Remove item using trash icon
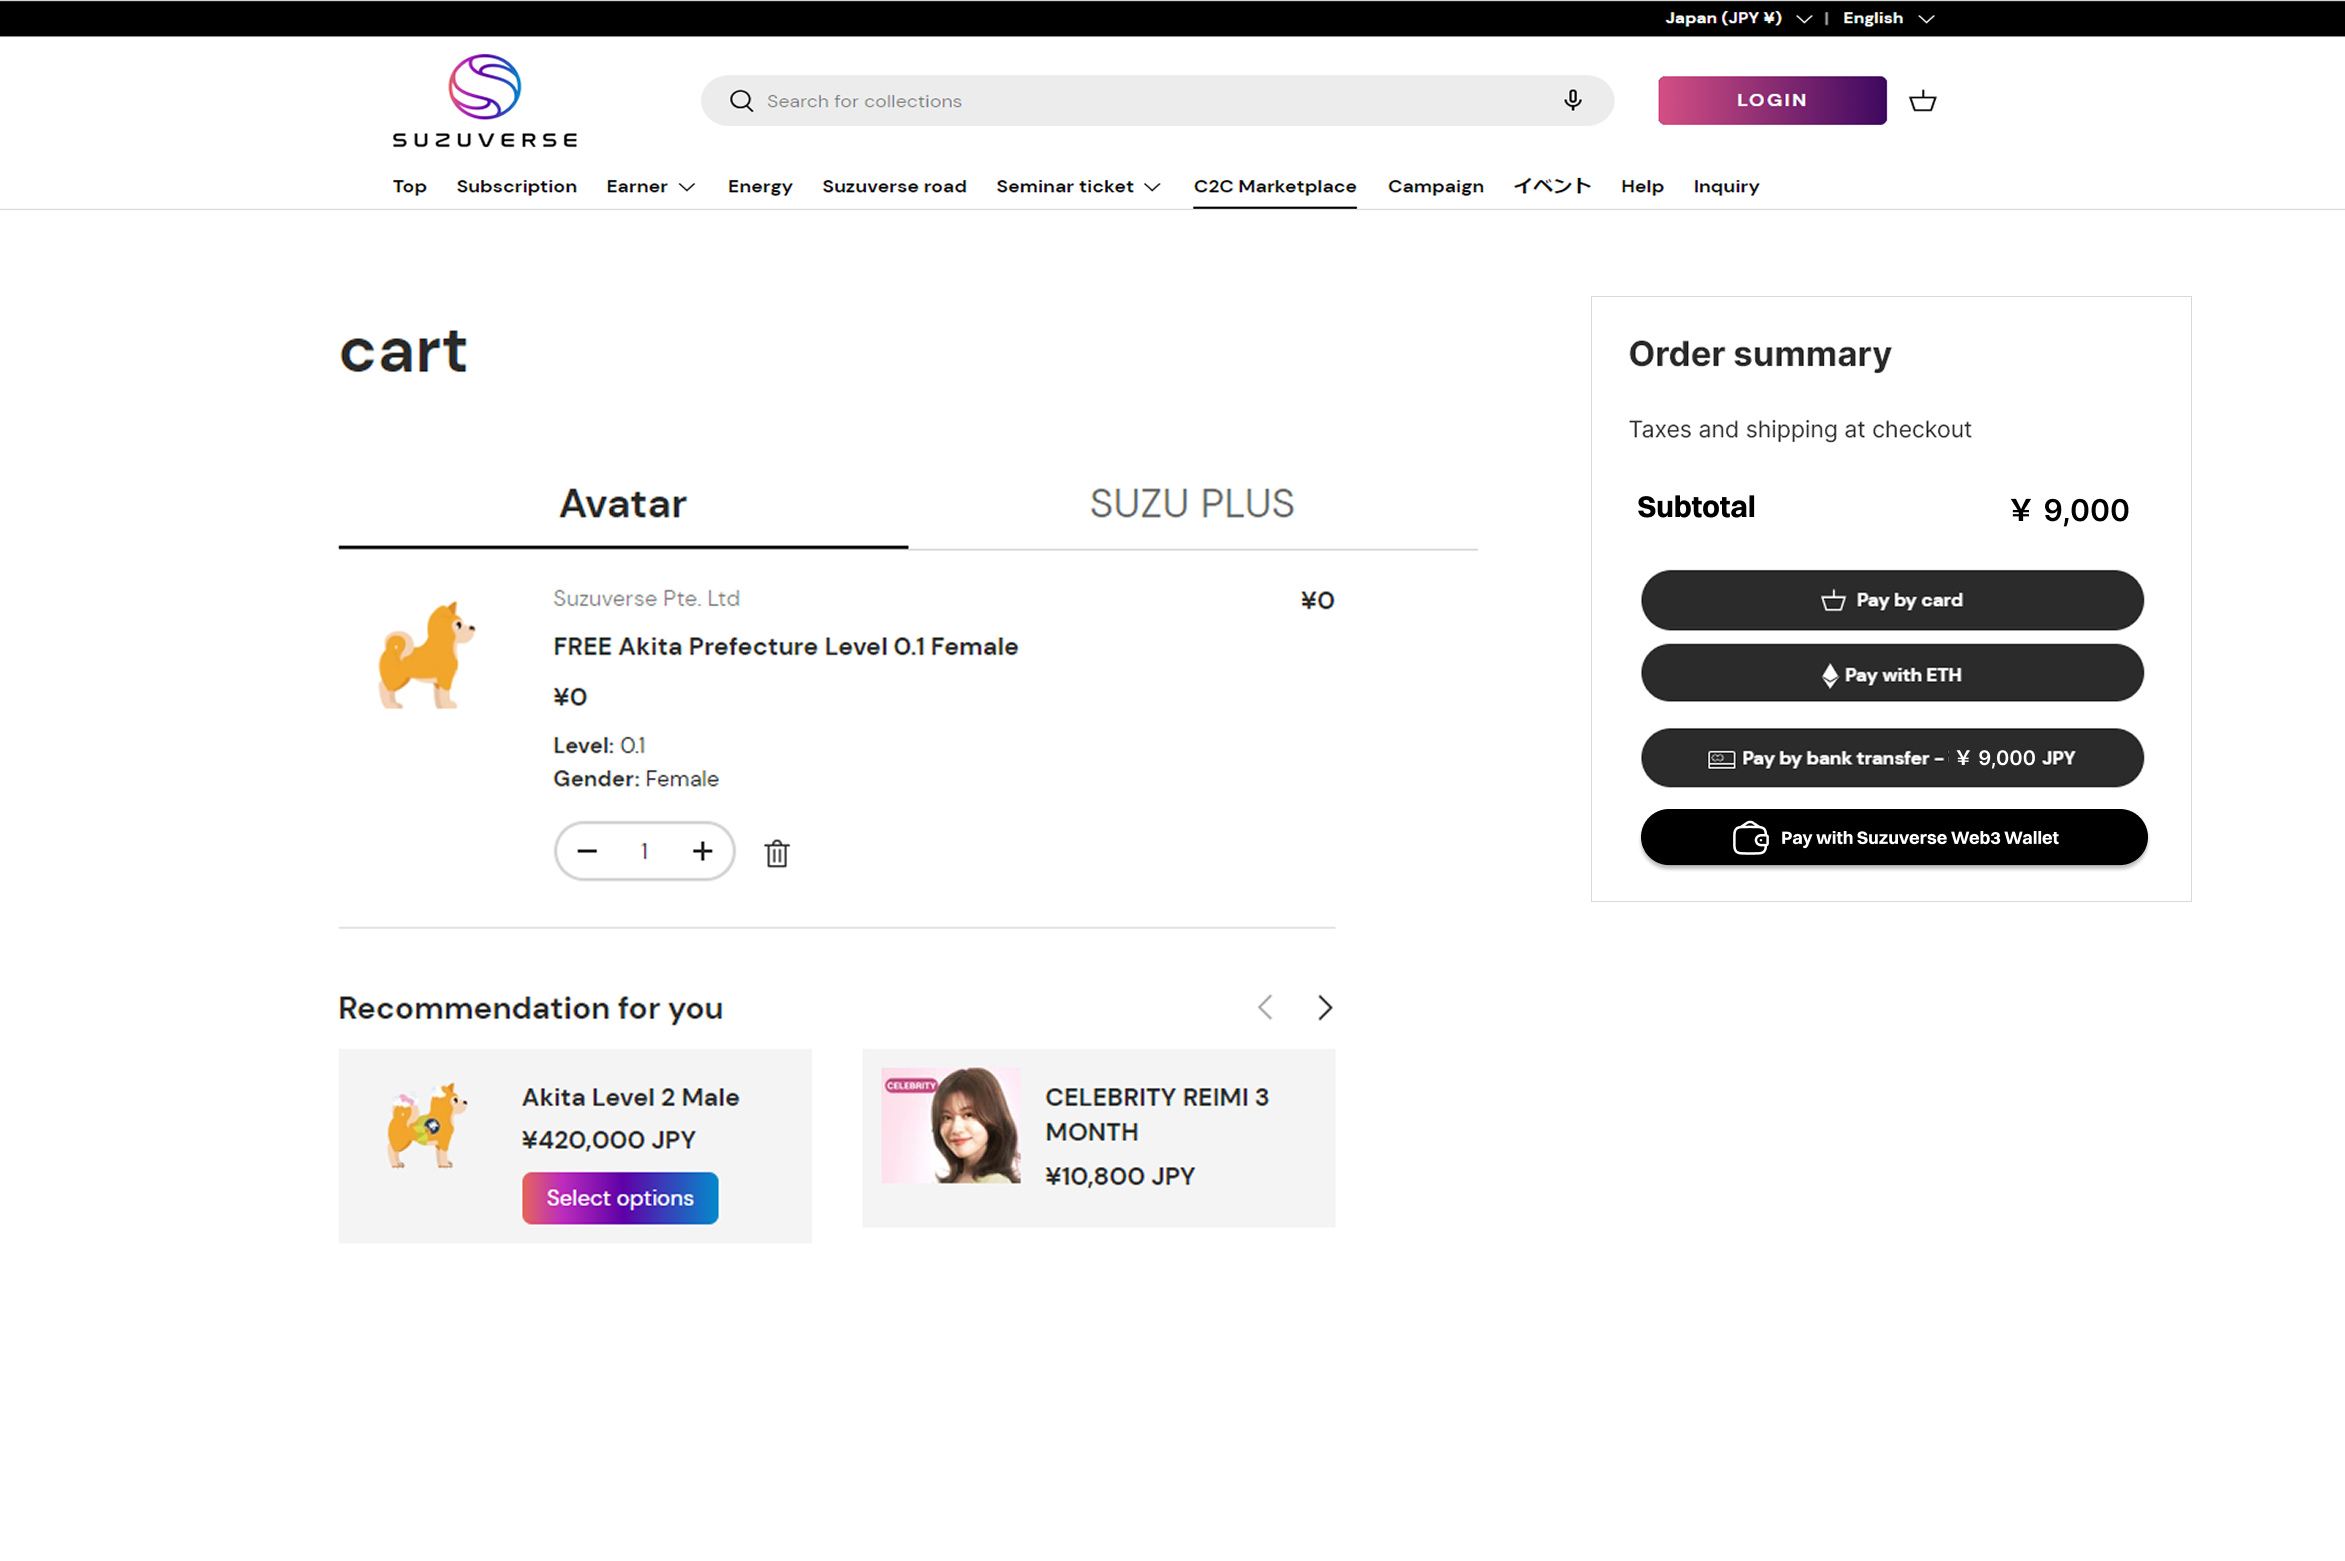This screenshot has width=2345, height=1561. [x=777, y=853]
